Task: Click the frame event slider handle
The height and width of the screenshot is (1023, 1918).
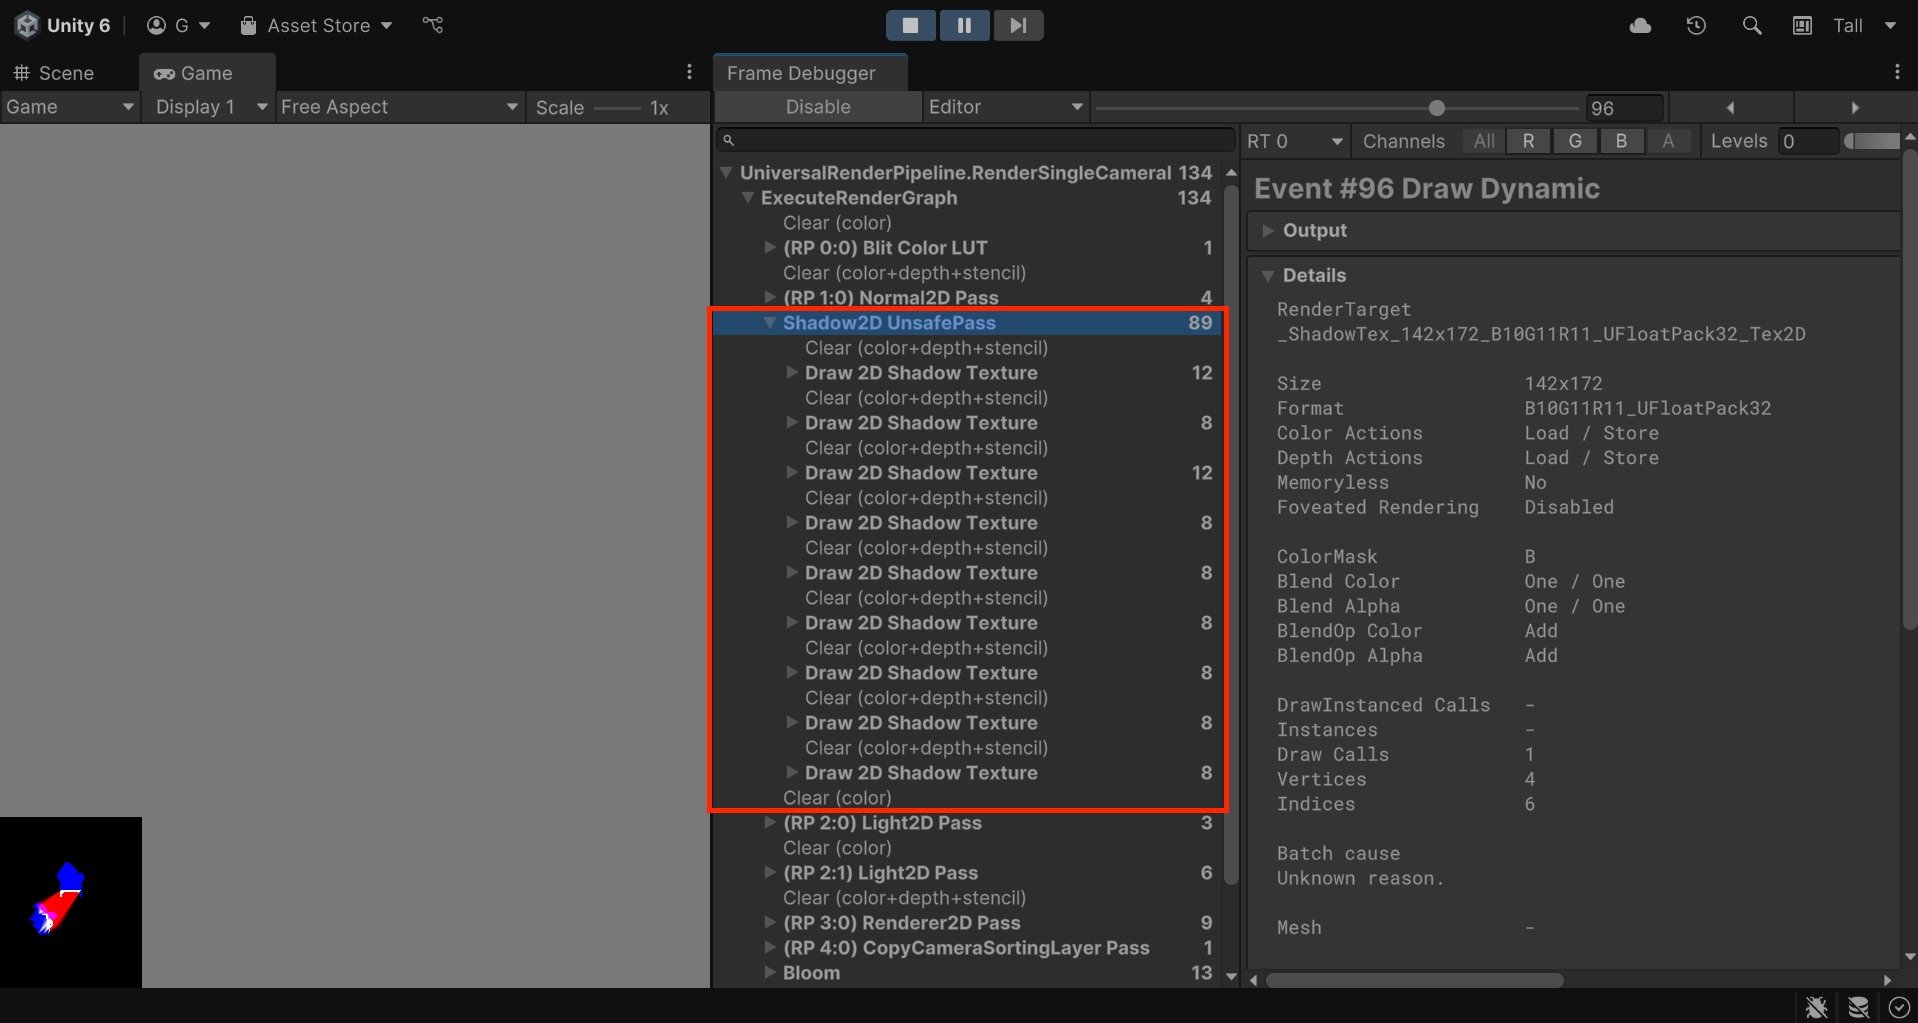Action: pyautogui.click(x=1436, y=108)
